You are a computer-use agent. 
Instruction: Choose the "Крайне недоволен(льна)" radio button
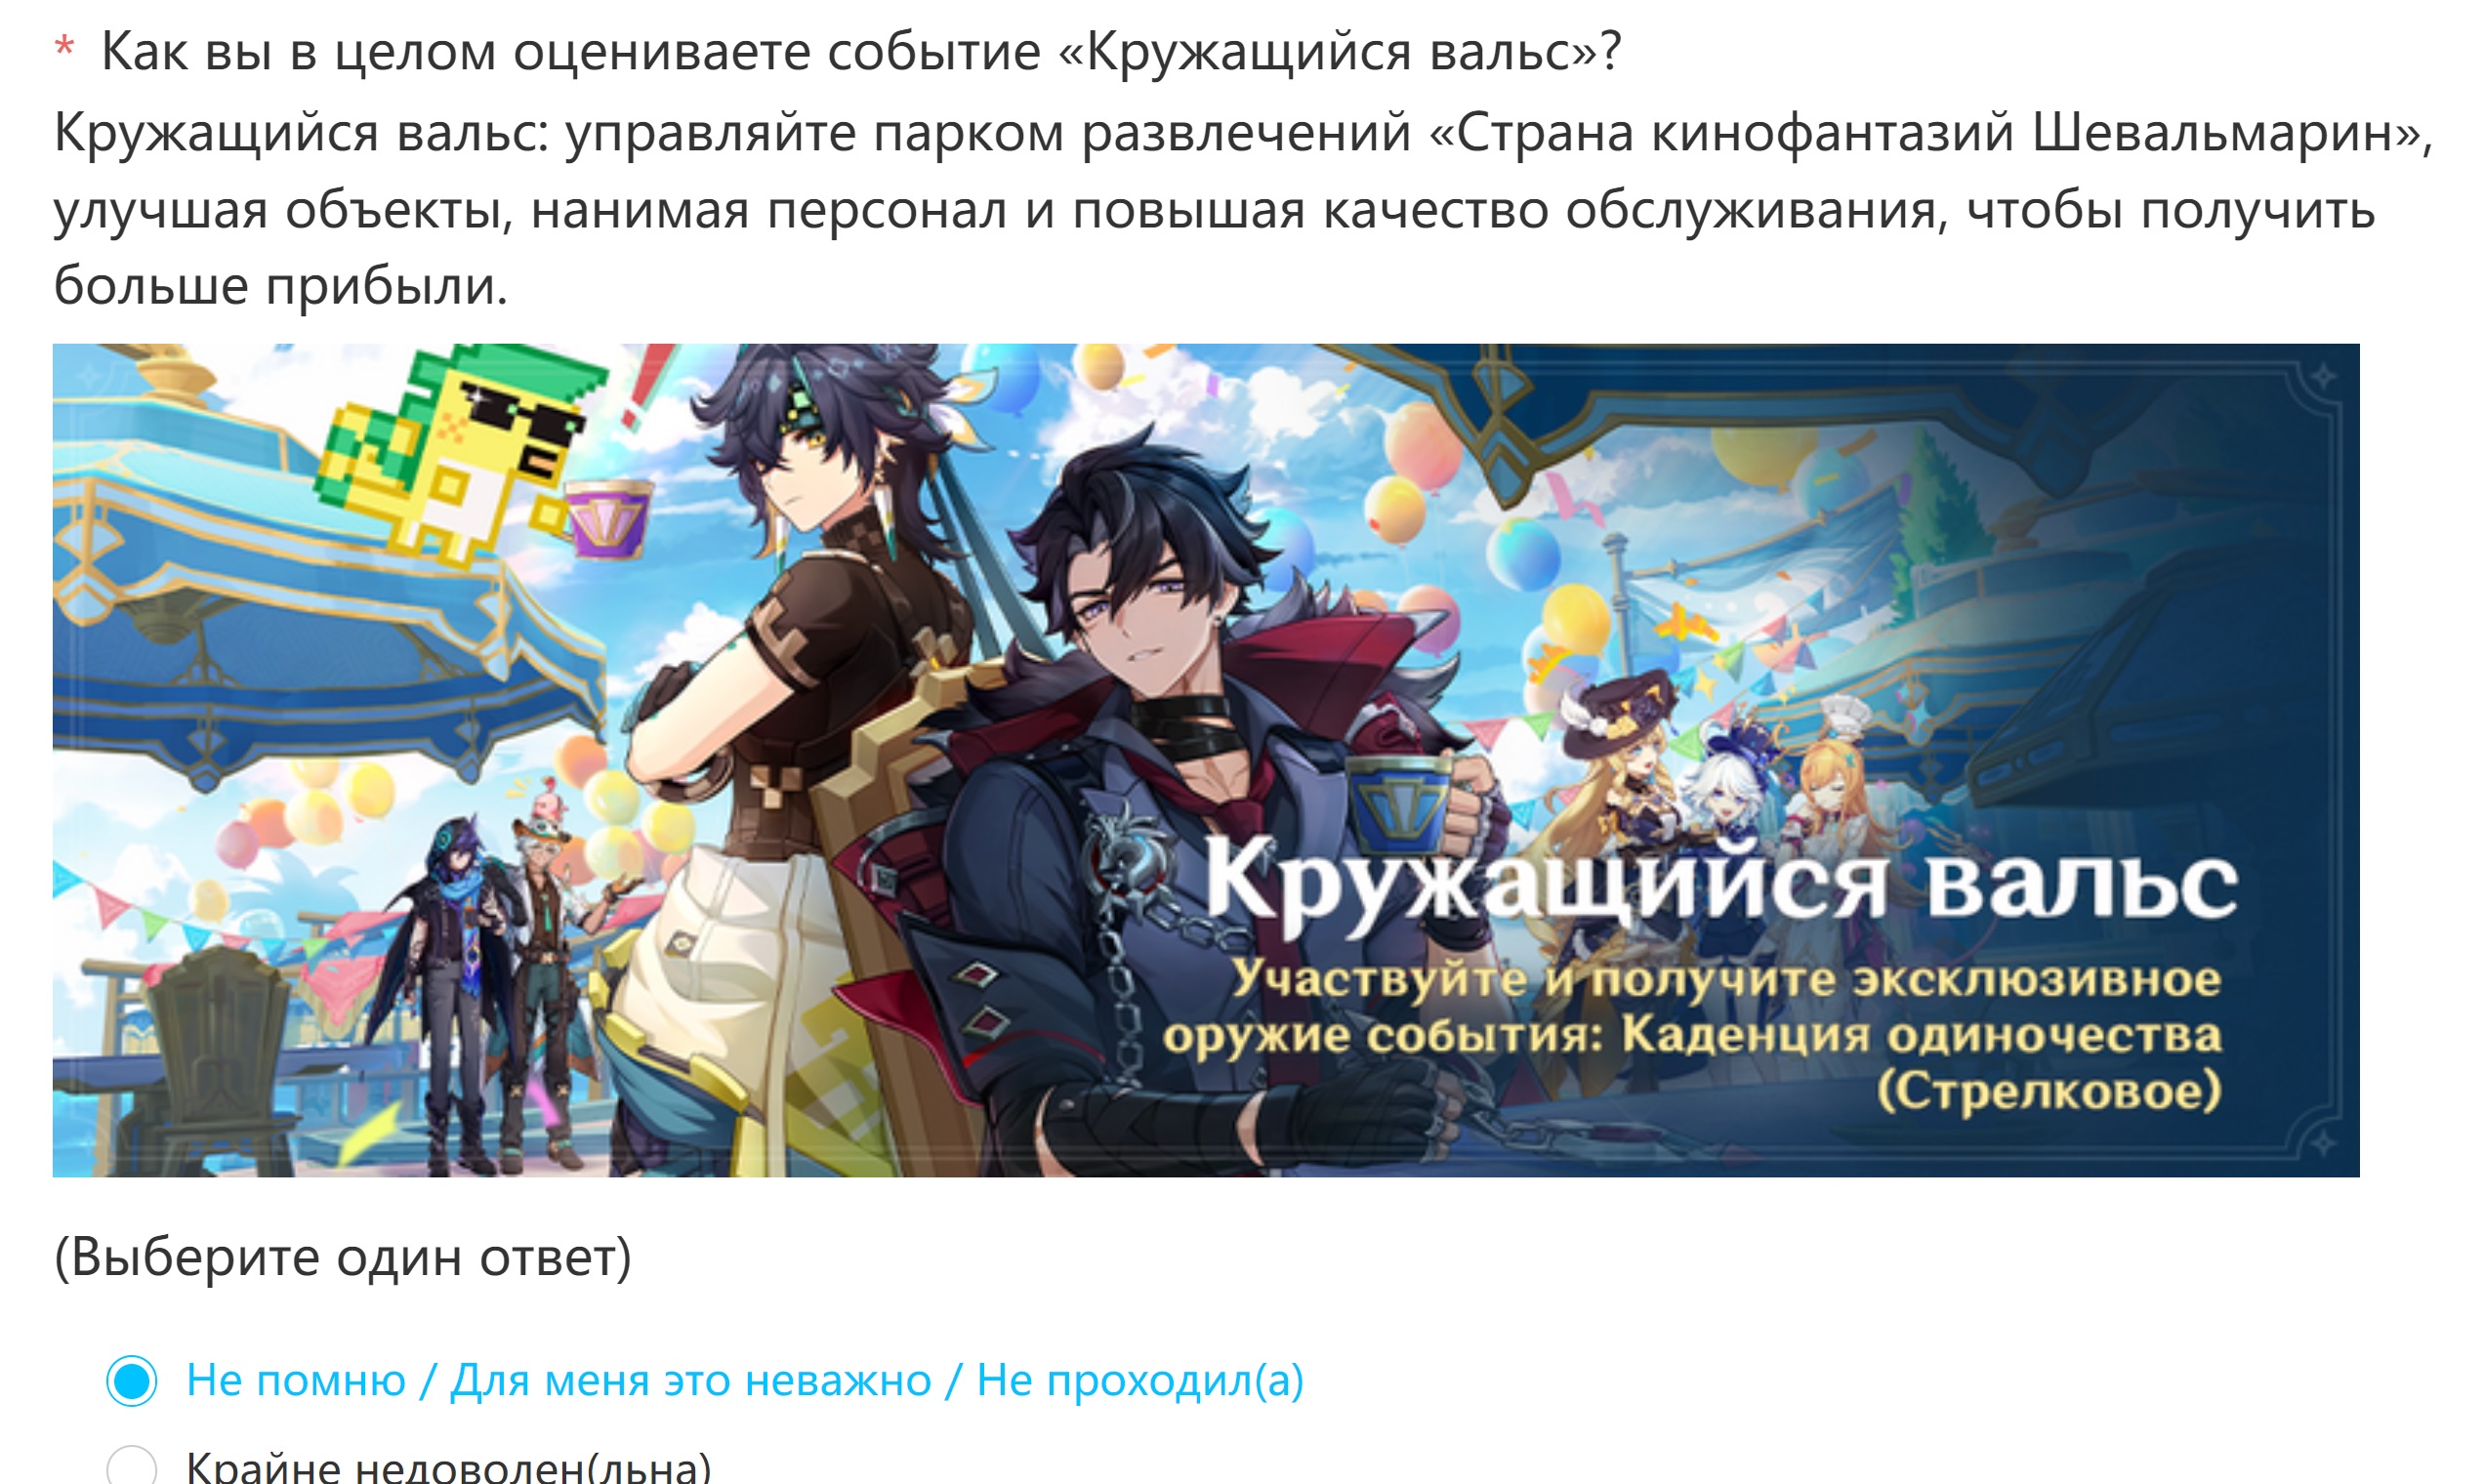point(132,1466)
